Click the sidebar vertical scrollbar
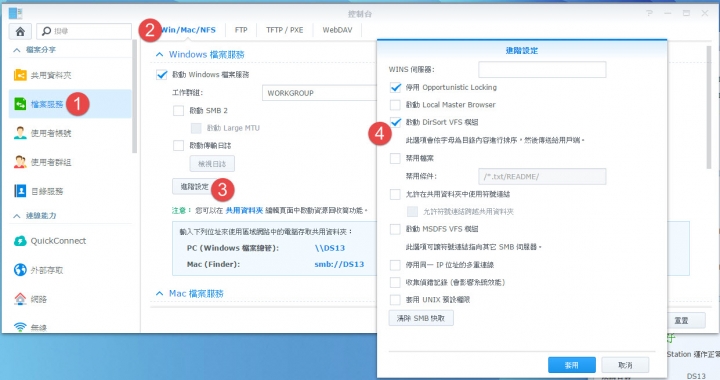The height and width of the screenshot is (380, 720). click(135, 96)
